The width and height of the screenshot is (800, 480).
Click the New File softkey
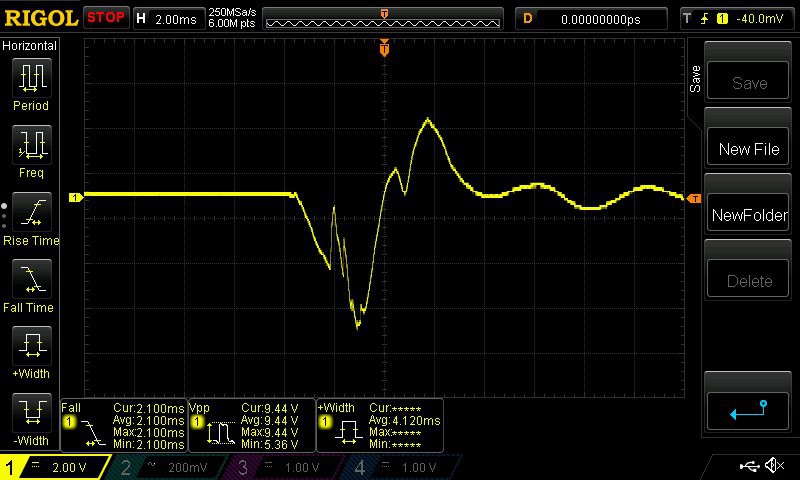(748, 147)
